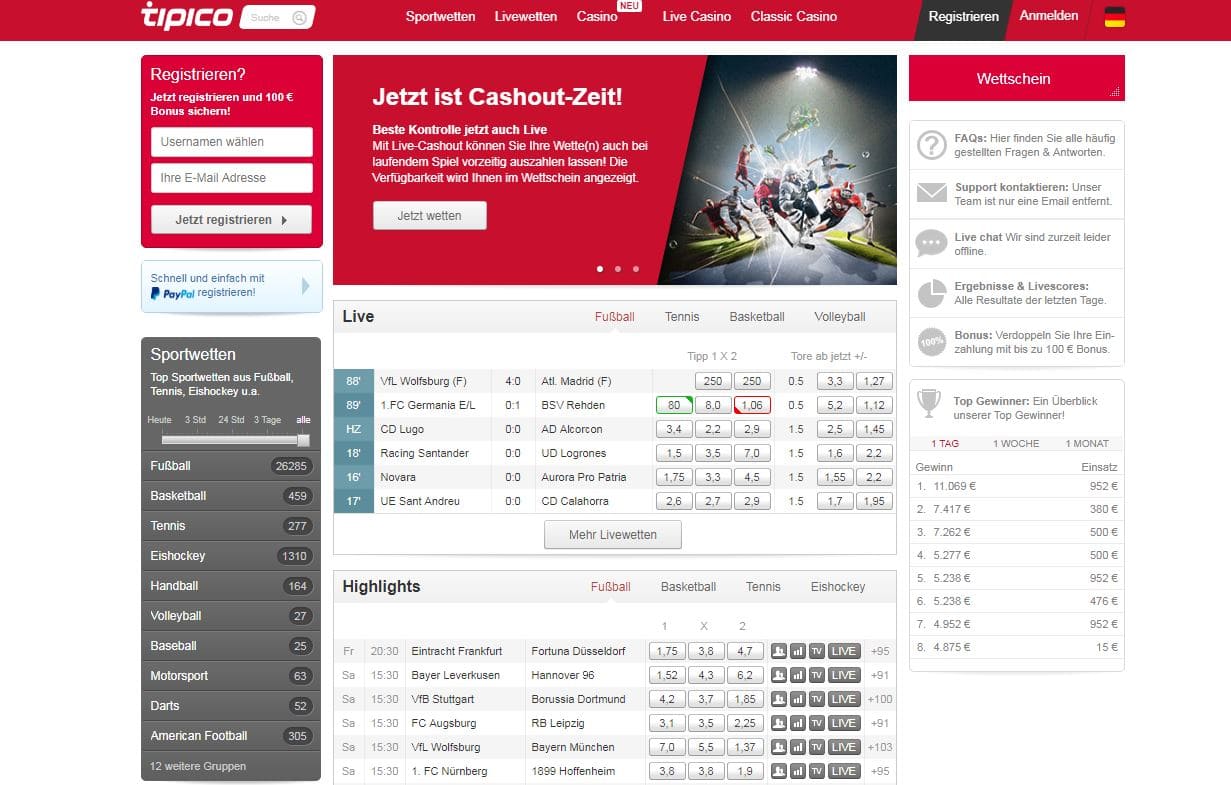
Task: Select odds 80 for 1.FC Germania E/L
Action: [674, 405]
